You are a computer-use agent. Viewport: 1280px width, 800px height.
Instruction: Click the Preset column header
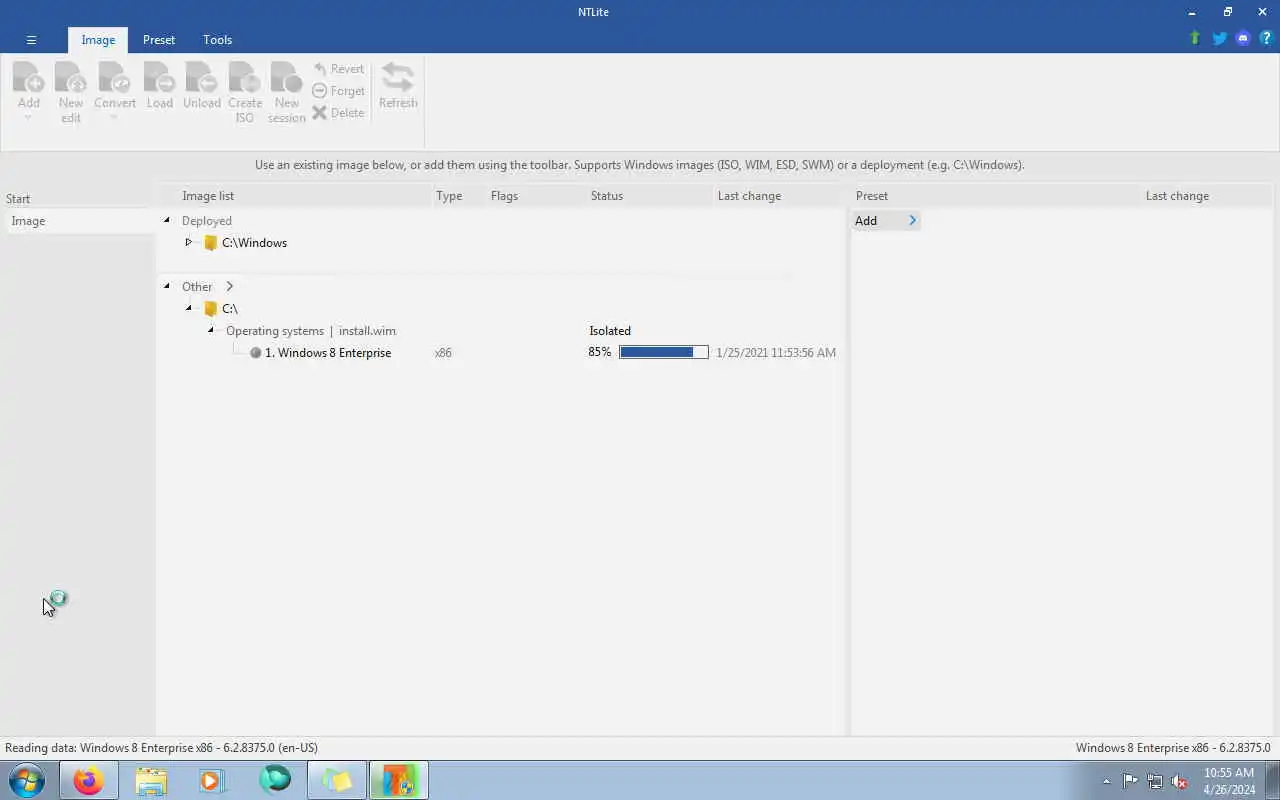pos(872,196)
